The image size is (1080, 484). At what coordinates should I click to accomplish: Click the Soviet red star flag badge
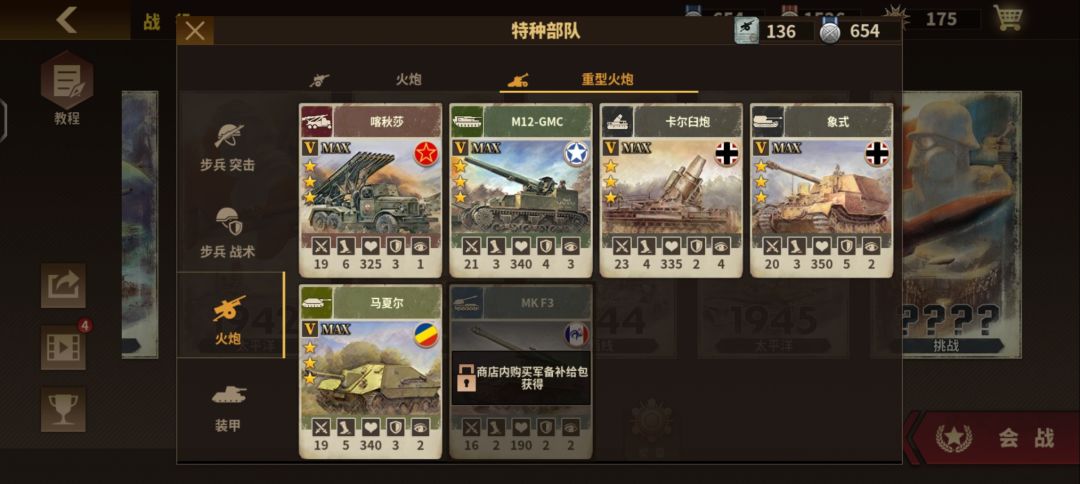[426, 153]
